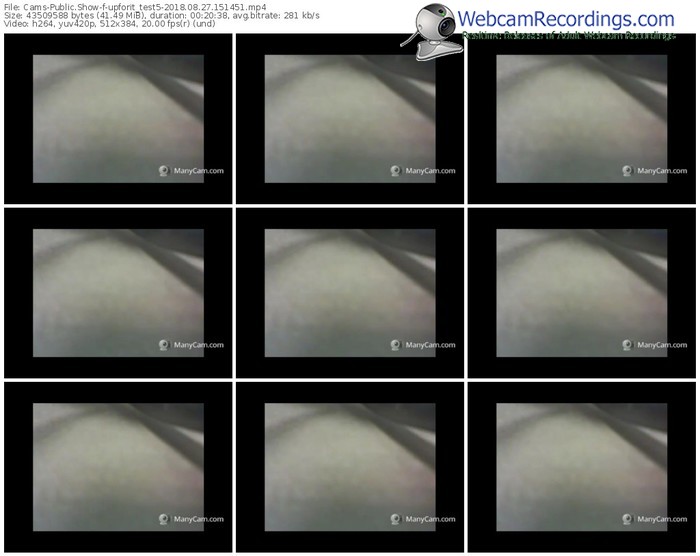This screenshot has height=556, width=700.
Task: Open the middle-left video thumbnail
Action: point(118,292)
